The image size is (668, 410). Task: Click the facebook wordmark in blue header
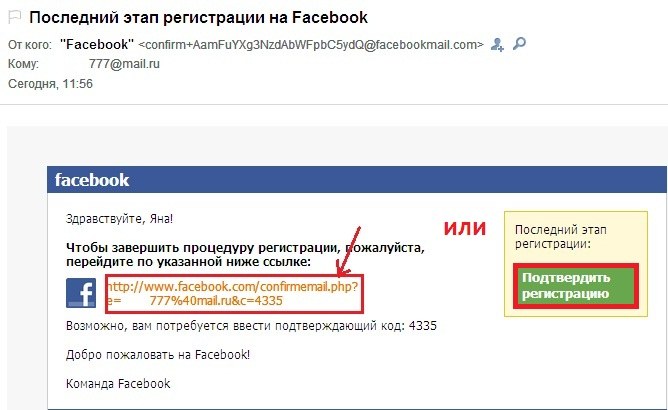pyautogui.click(x=92, y=180)
